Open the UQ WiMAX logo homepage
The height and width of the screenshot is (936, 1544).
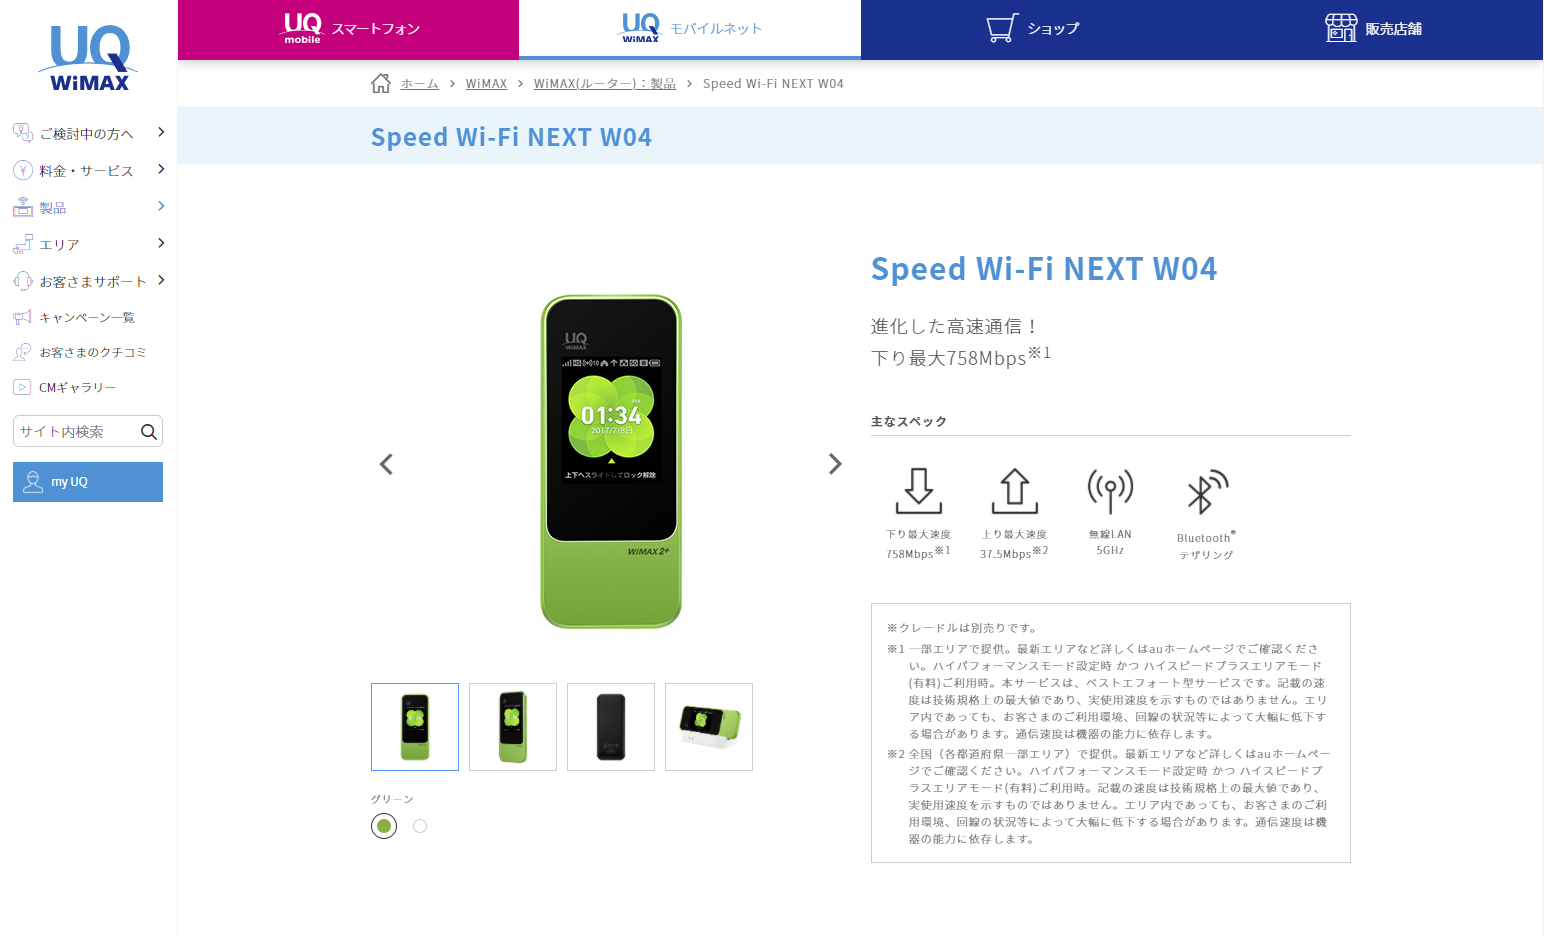point(88,58)
